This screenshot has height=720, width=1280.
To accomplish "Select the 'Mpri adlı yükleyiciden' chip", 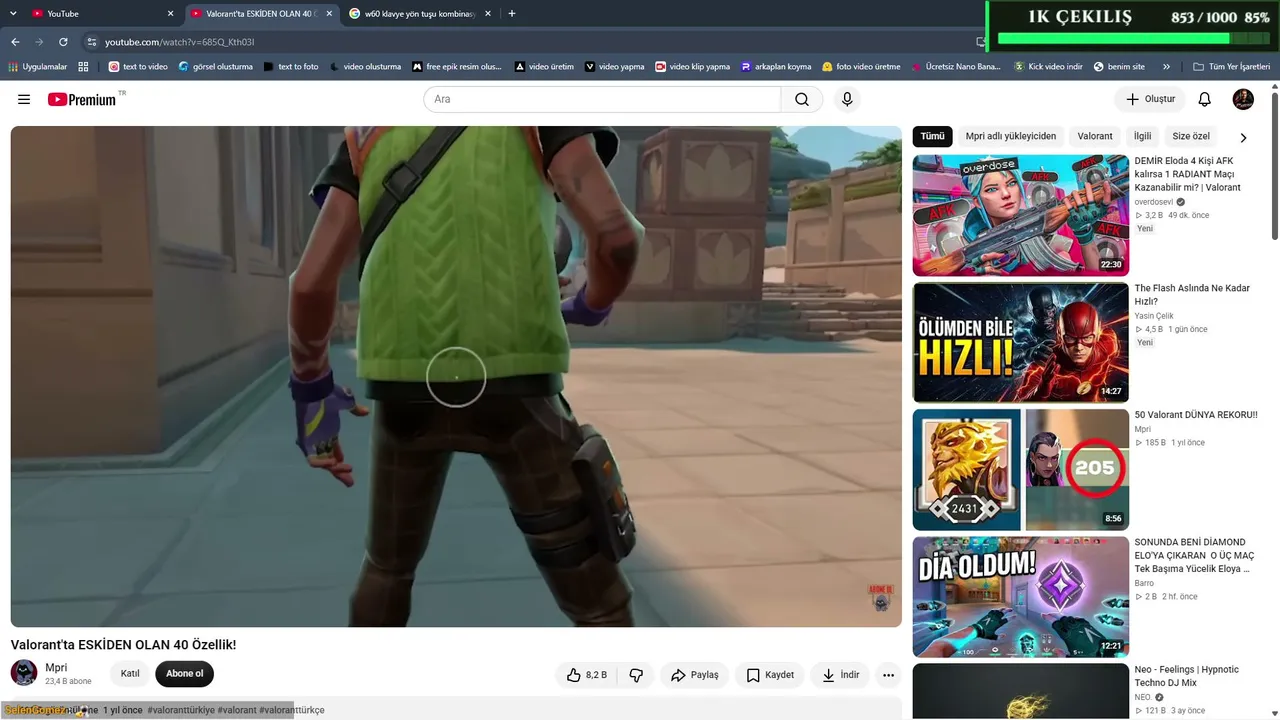I will pos(1010,136).
